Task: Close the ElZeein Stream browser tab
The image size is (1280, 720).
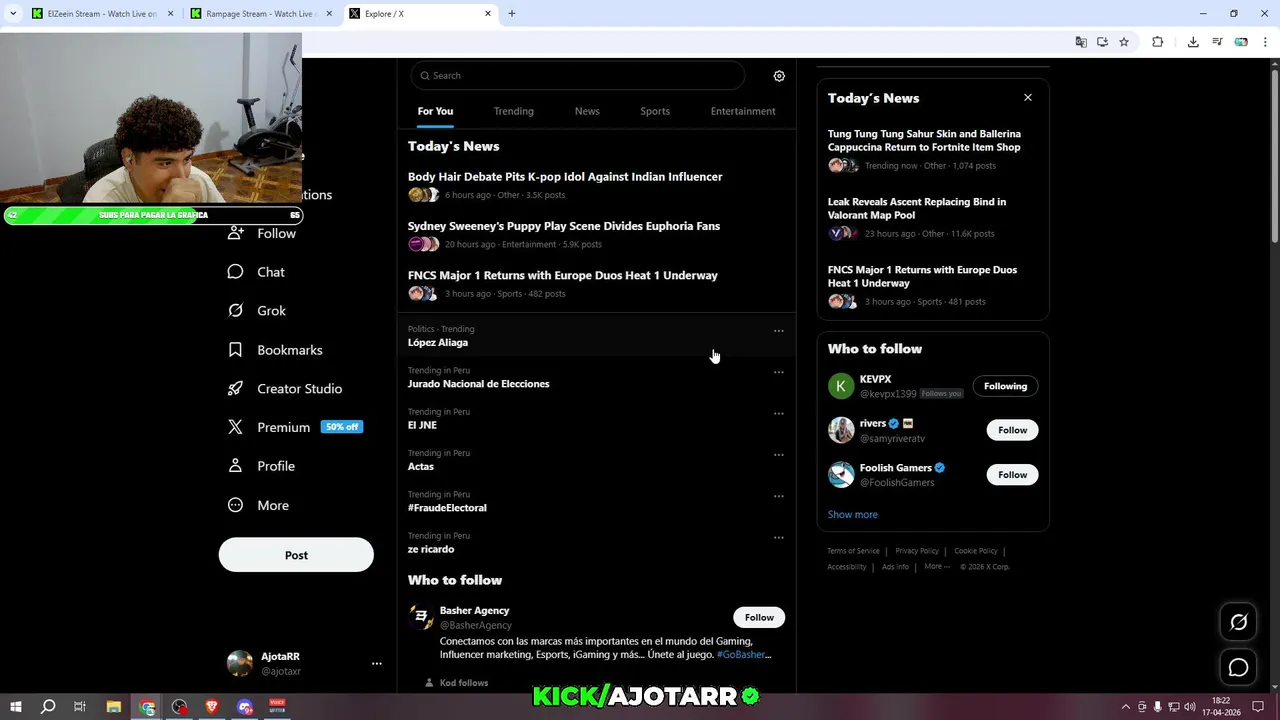Action: tap(170, 14)
